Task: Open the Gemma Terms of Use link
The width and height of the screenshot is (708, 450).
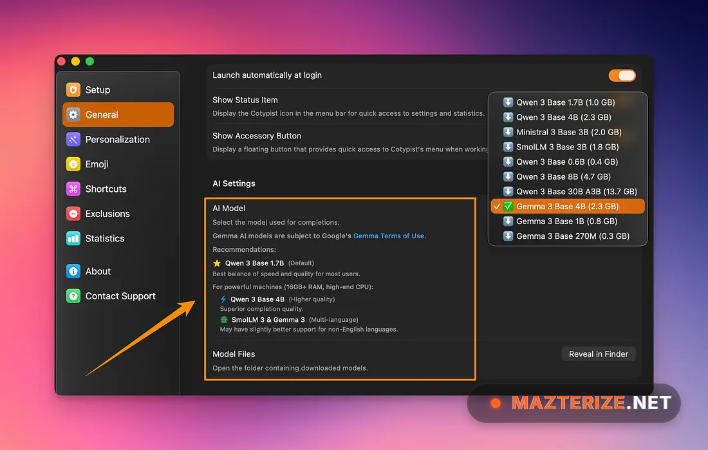Action: pos(388,236)
